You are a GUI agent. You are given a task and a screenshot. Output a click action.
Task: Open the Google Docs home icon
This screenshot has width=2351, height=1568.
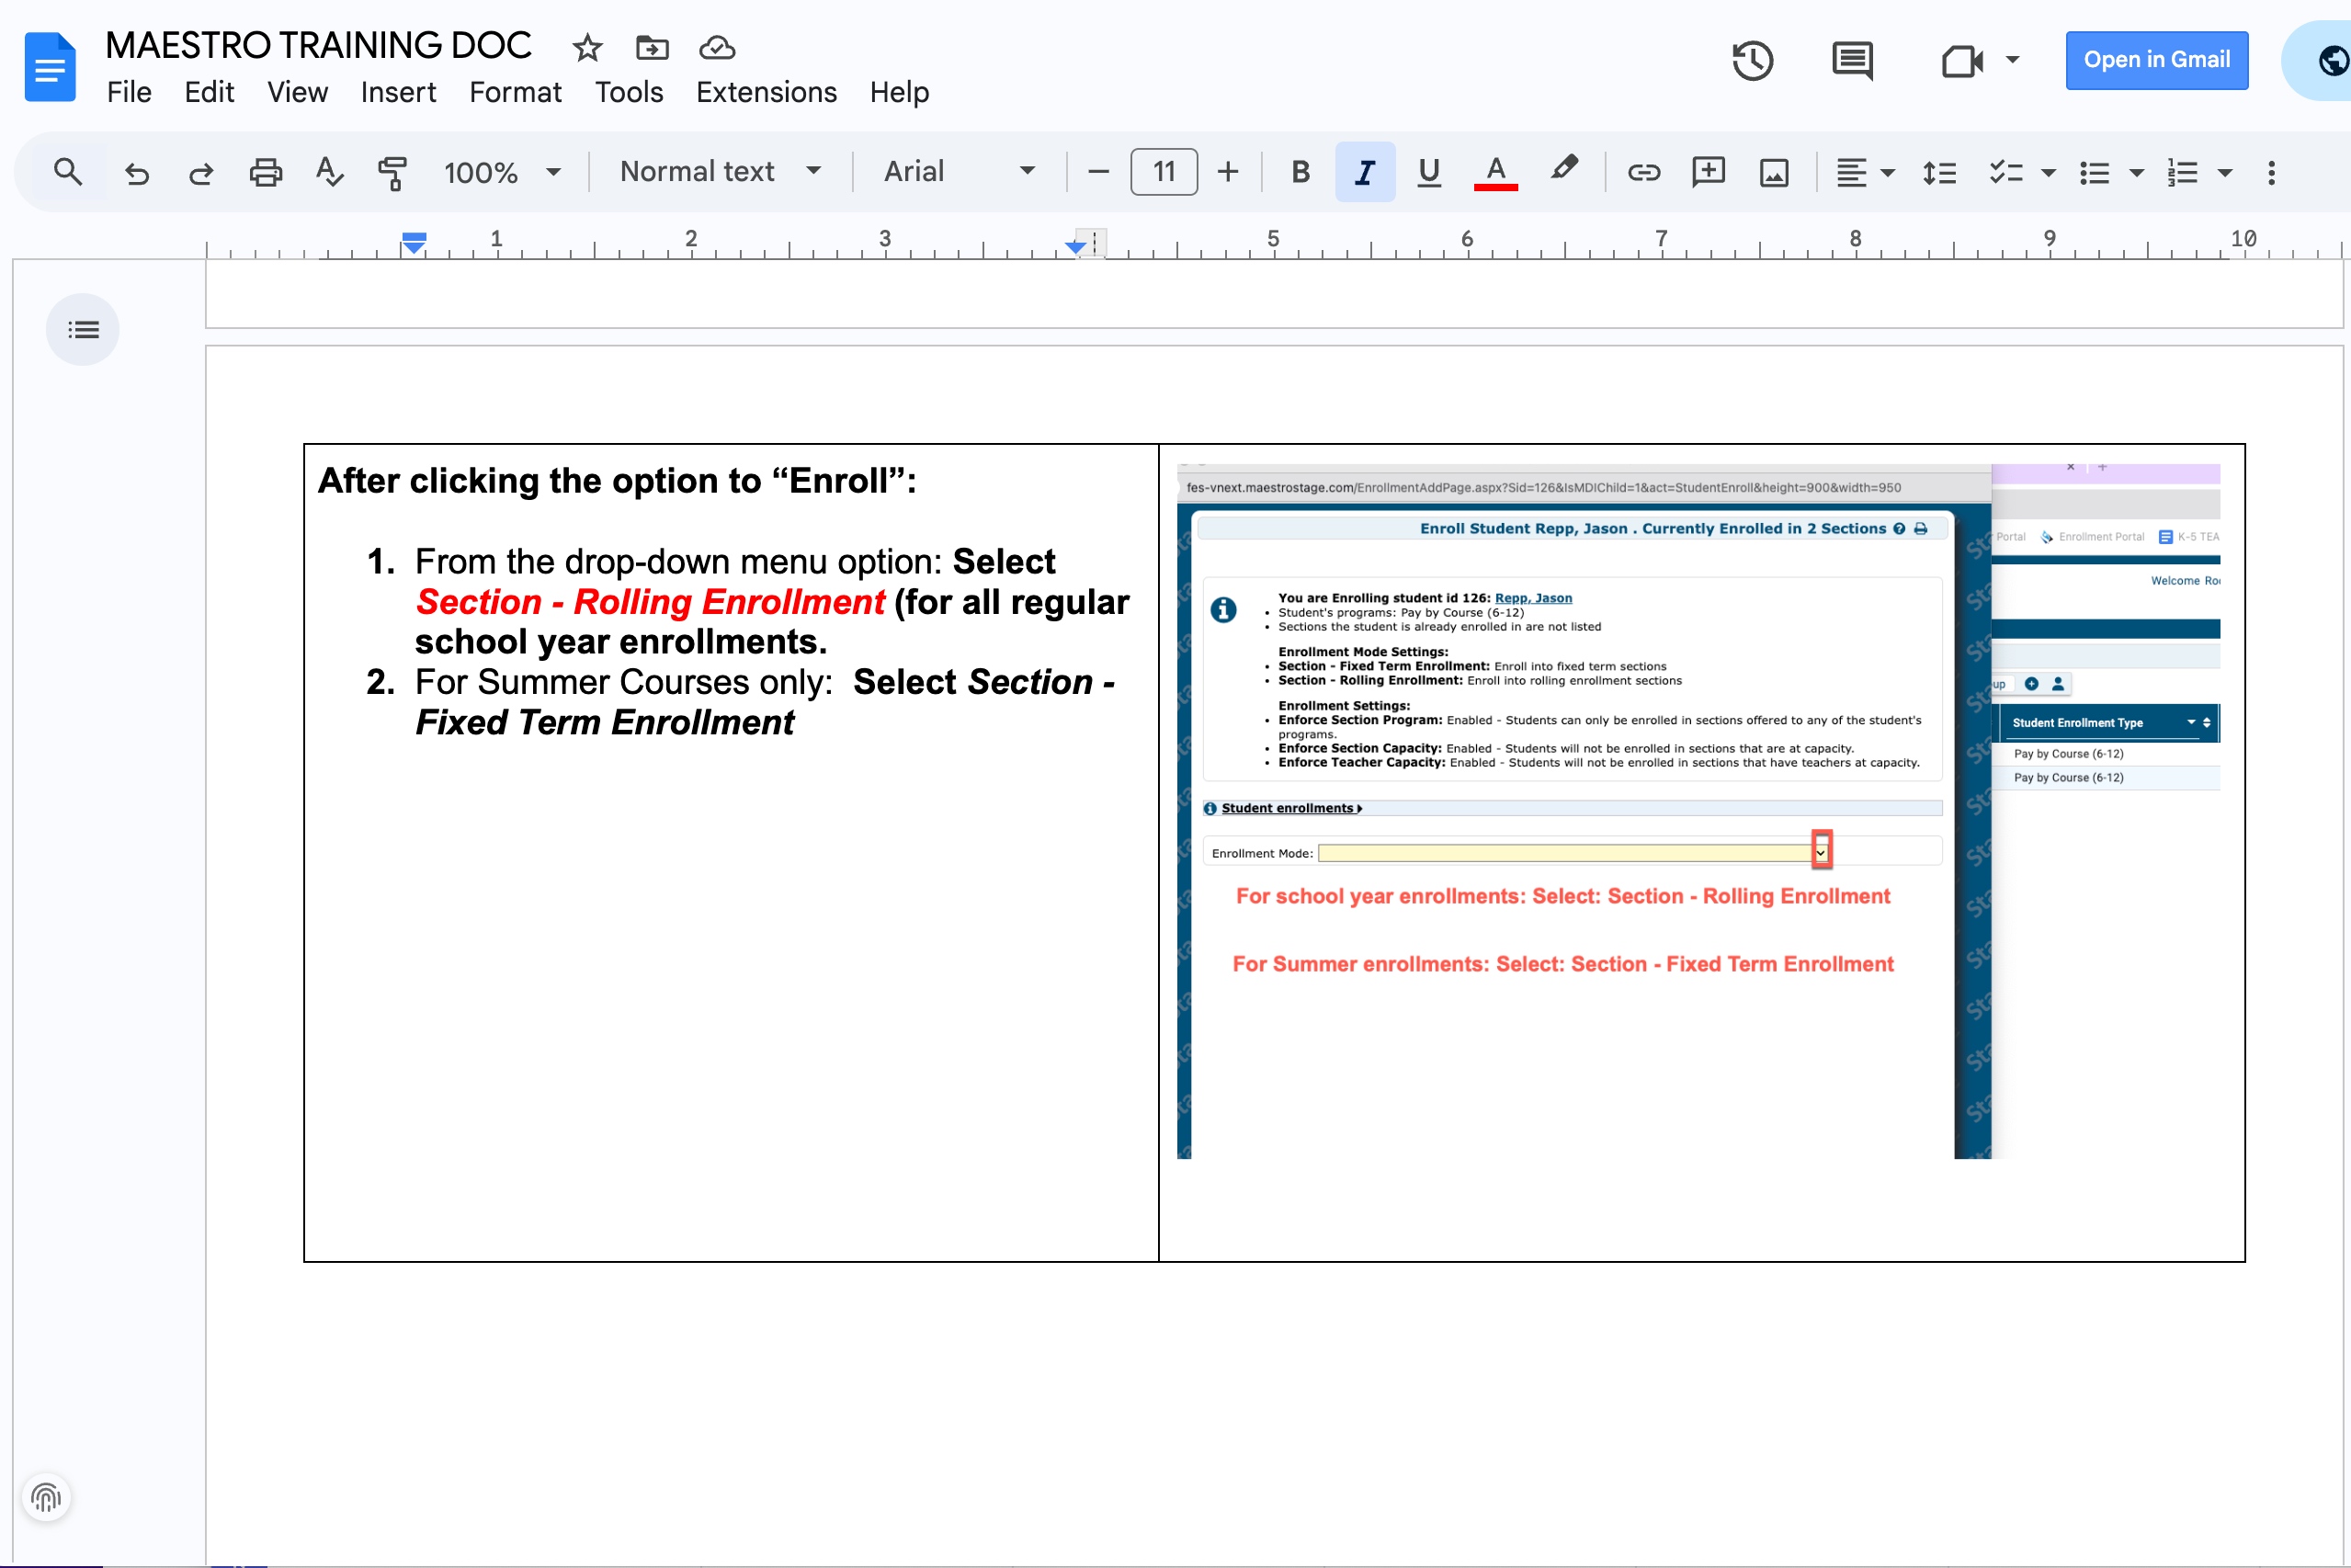click(50, 67)
